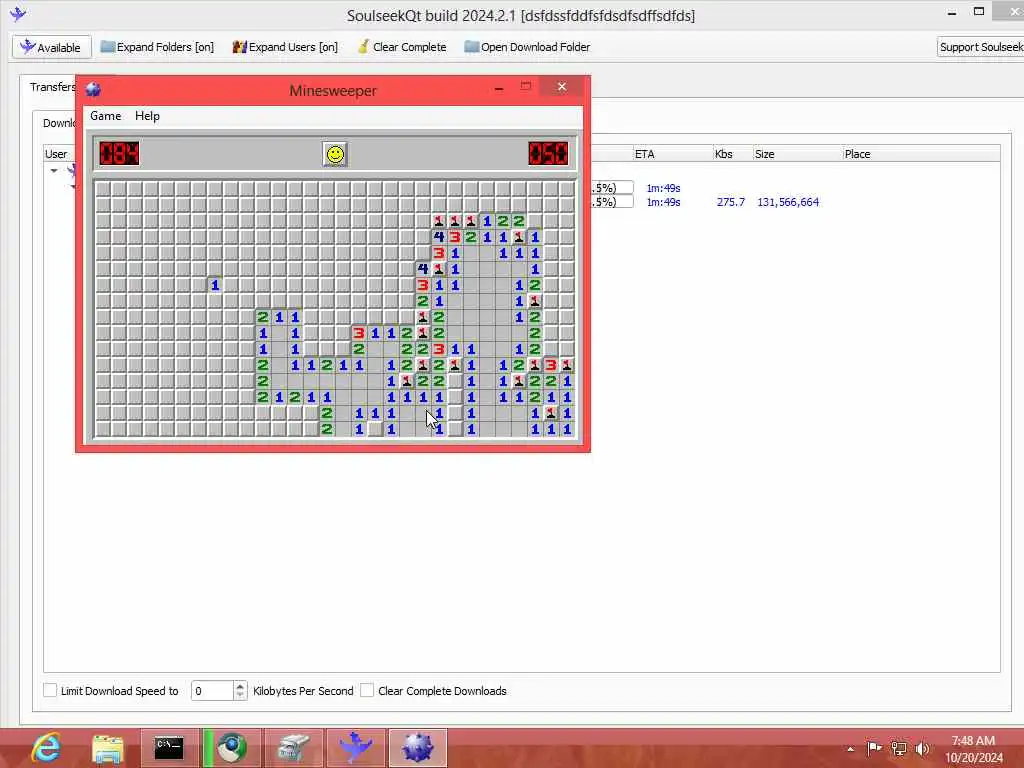Open the Action Center flag tray icon
1024x768 pixels.
(x=874, y=748)
